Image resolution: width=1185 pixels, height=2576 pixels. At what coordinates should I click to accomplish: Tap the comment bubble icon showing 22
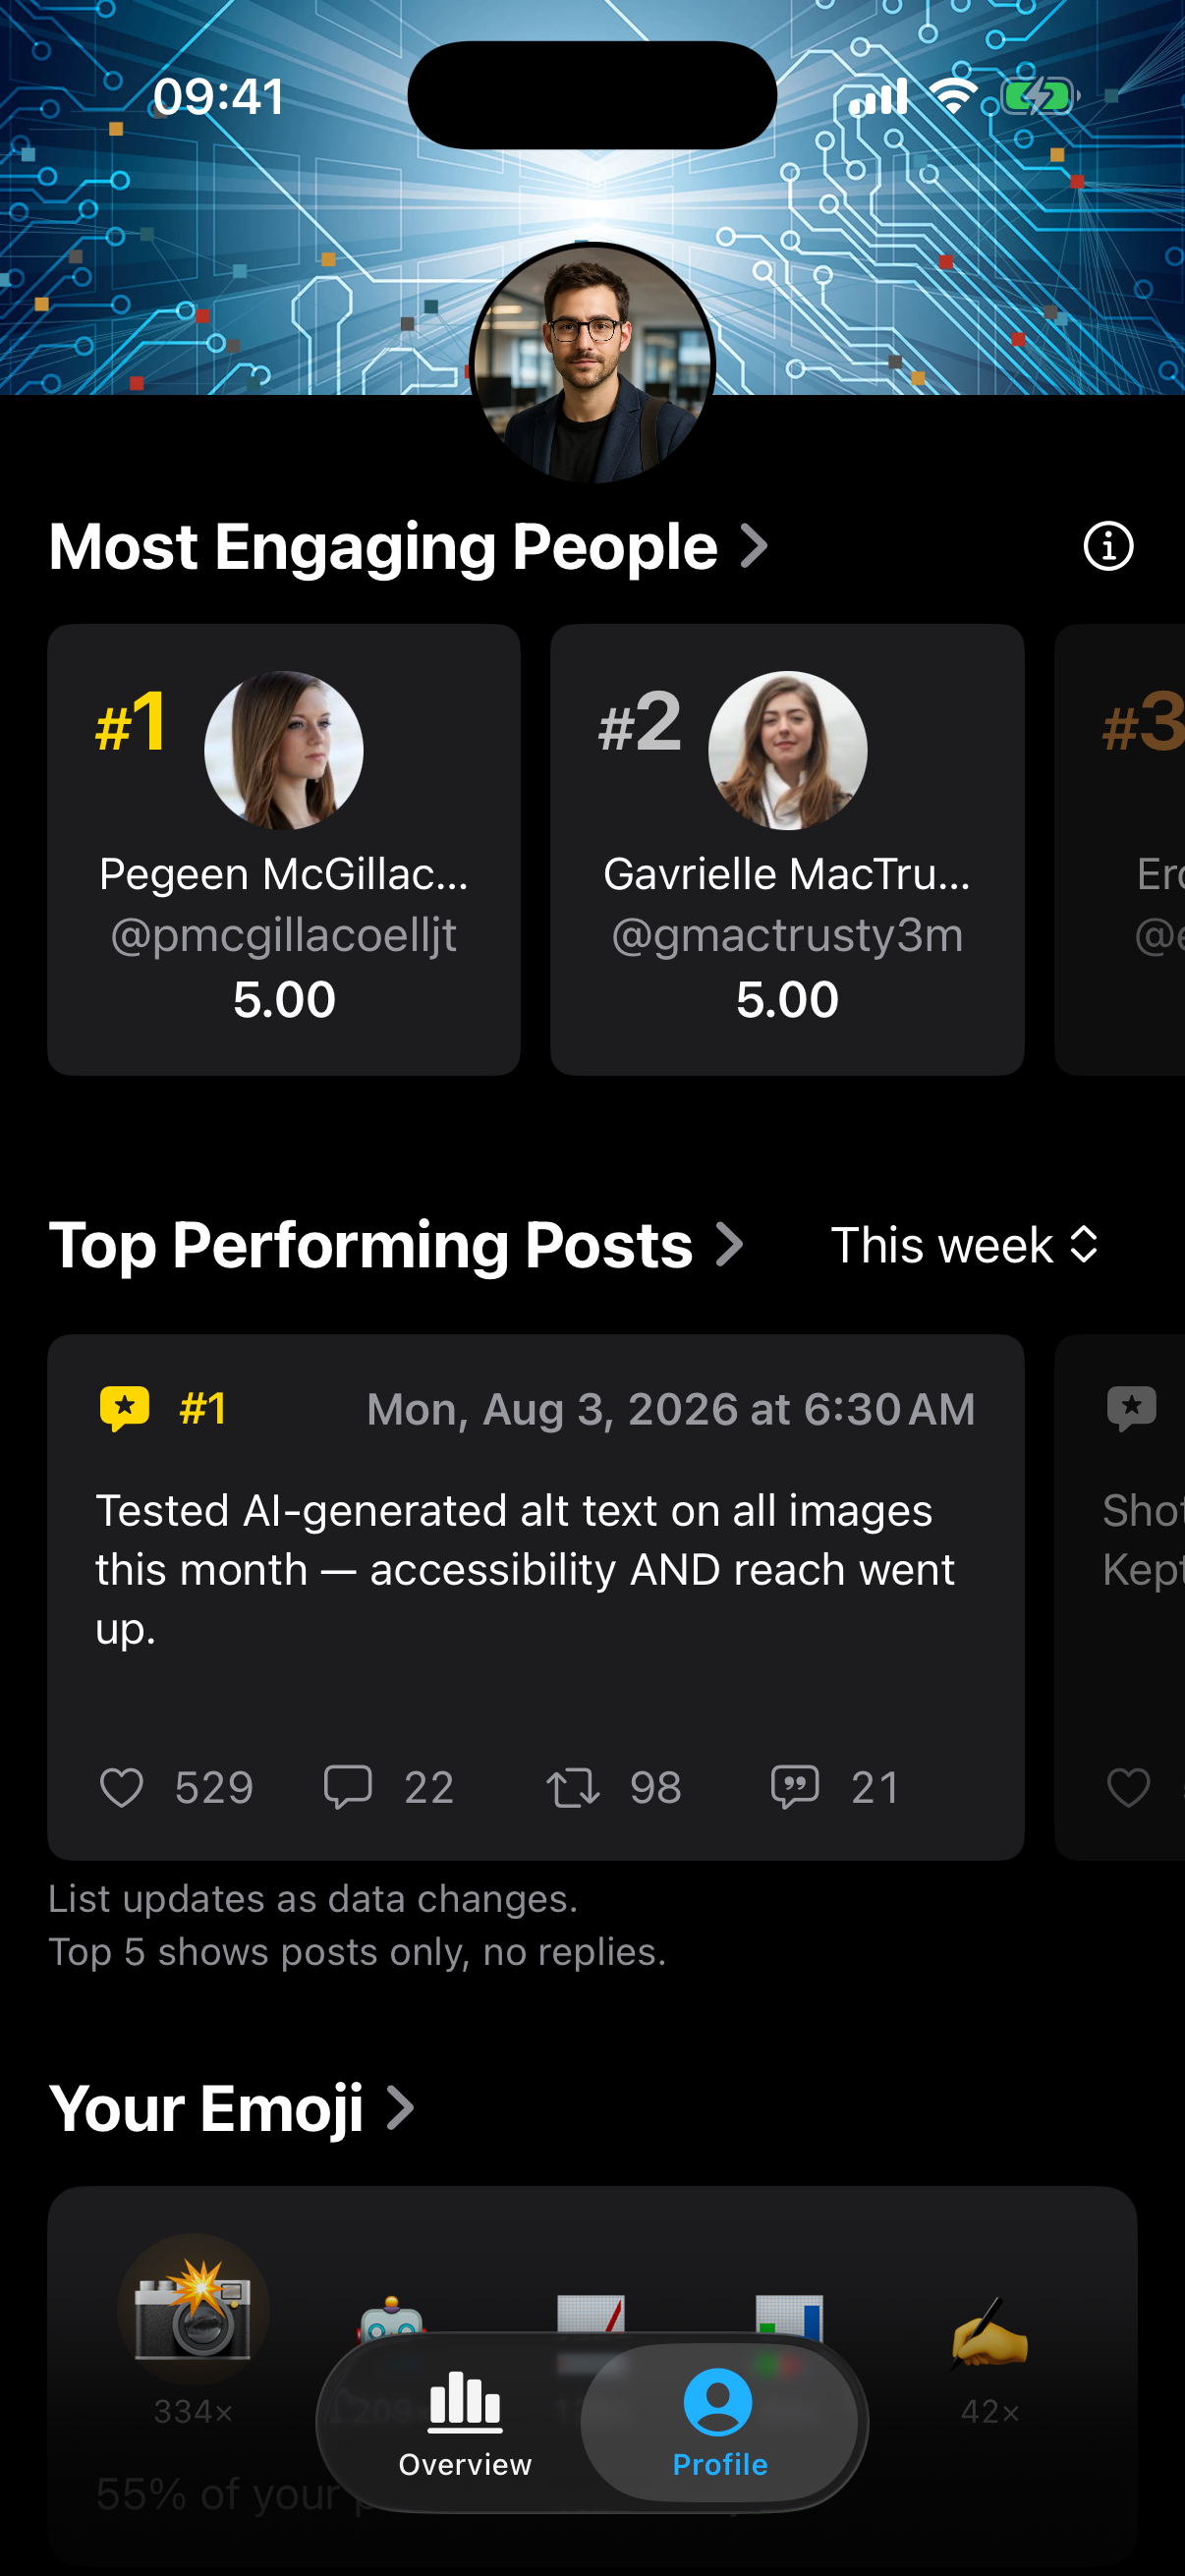tap(347, 1787)
